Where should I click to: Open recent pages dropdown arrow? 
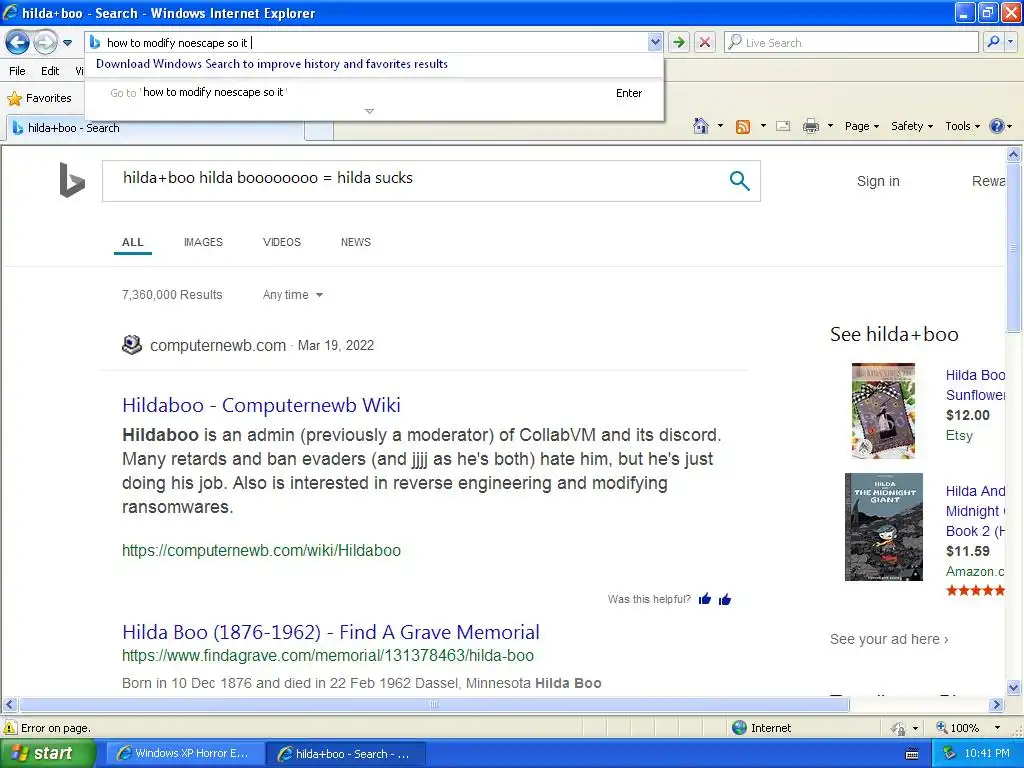pos(67,43)
